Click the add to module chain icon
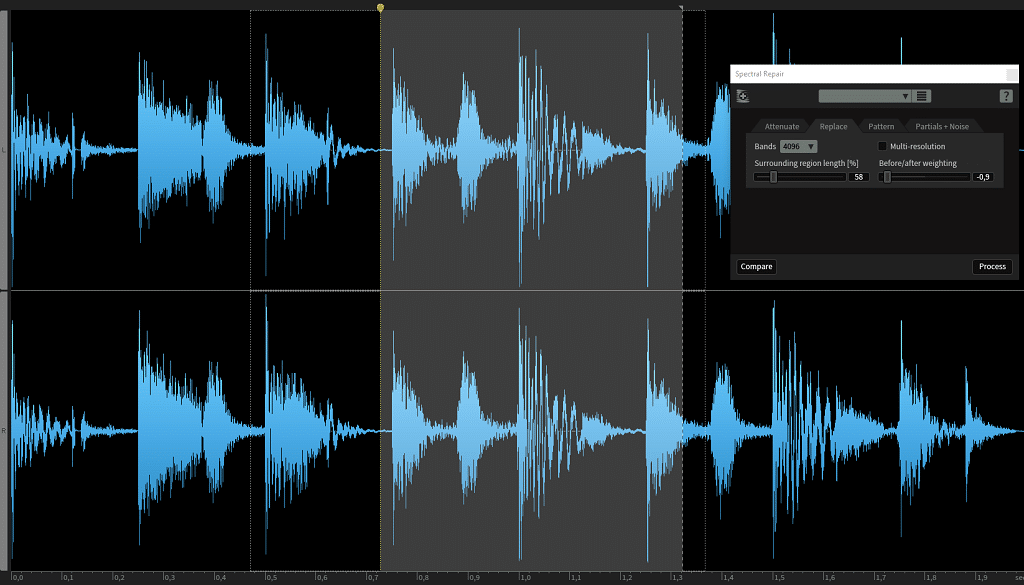Viewport: 1024px width, 585px height. [743, 97]
